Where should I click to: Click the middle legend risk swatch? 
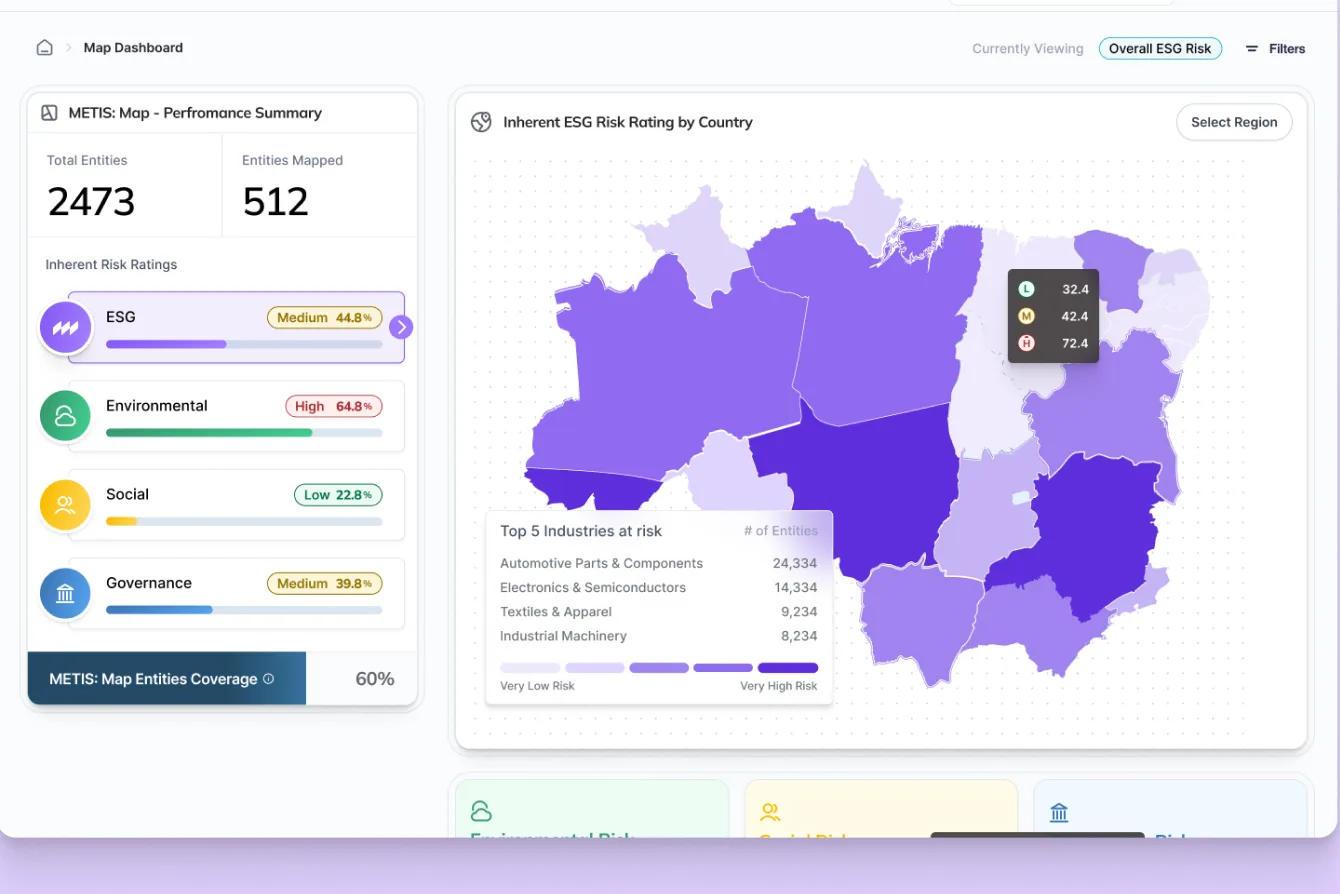[x=659, y=668]
